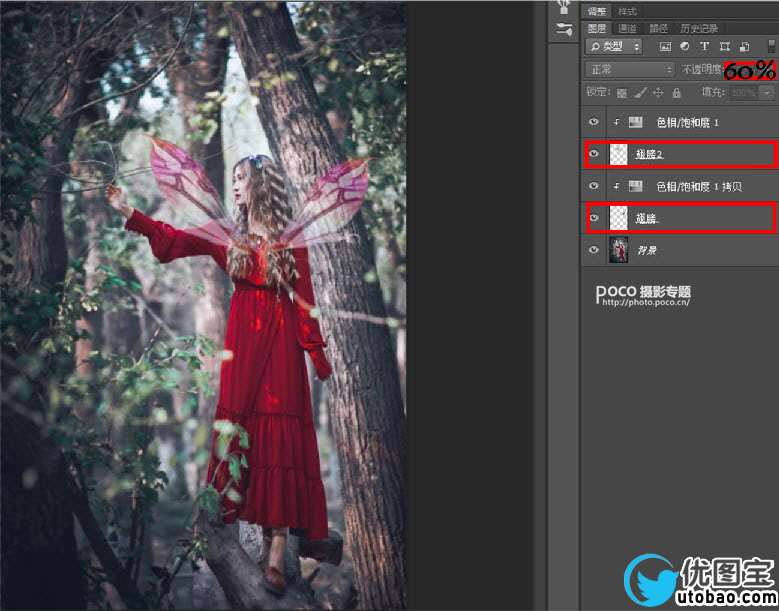Filter layers by shape layers icon
The height and width of the screenshot is (611, 779).
point(725,47)
